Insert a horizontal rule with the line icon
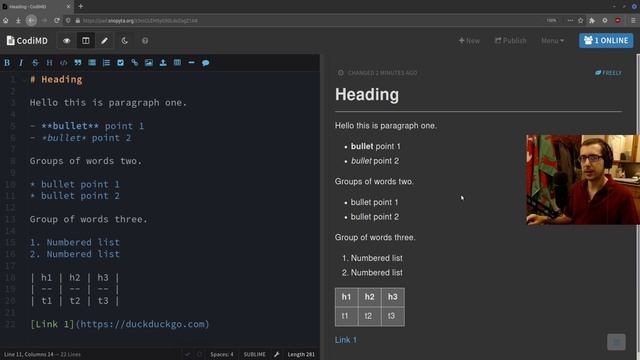The height and width of the screenshot is (360, 640). coord(191,62)
